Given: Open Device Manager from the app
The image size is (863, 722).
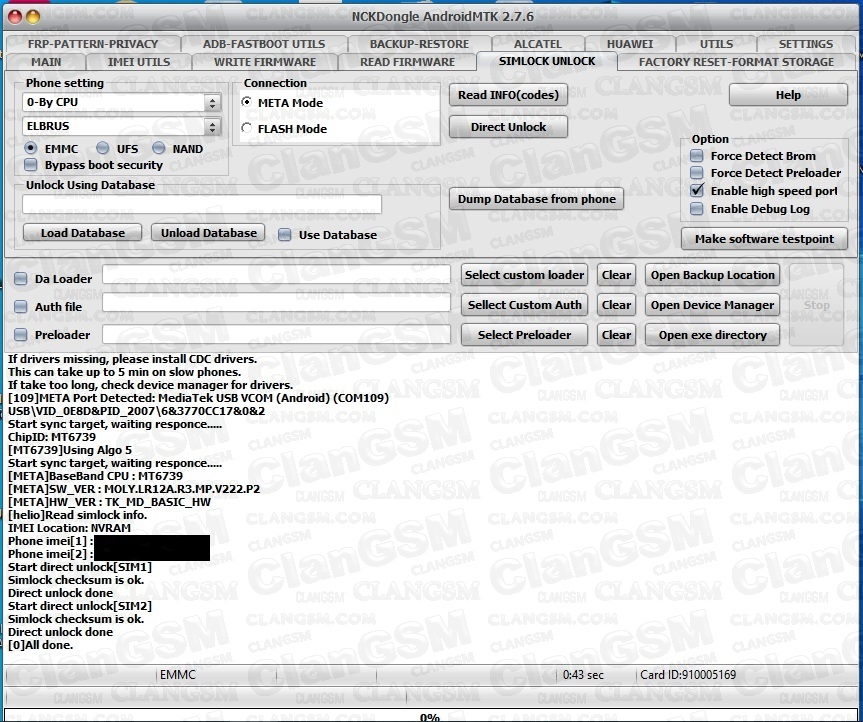Looking at the screenshot, I should 712,305.
